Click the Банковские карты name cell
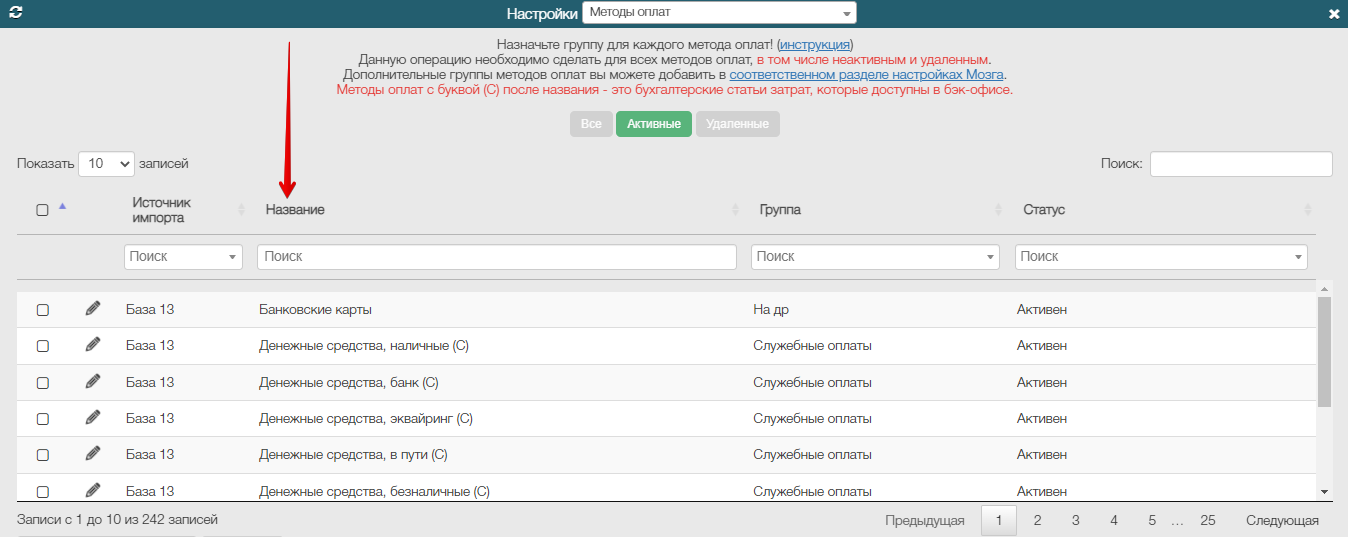 pyautogui.click(x=315, y=310)
